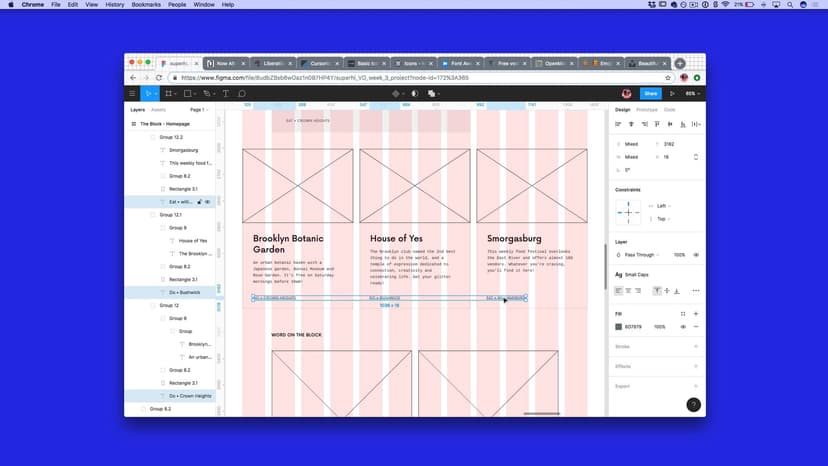Click the browser address bar URL
This screenshot has width=828, height=466.
pyautogui.click(x=325, y=78)
